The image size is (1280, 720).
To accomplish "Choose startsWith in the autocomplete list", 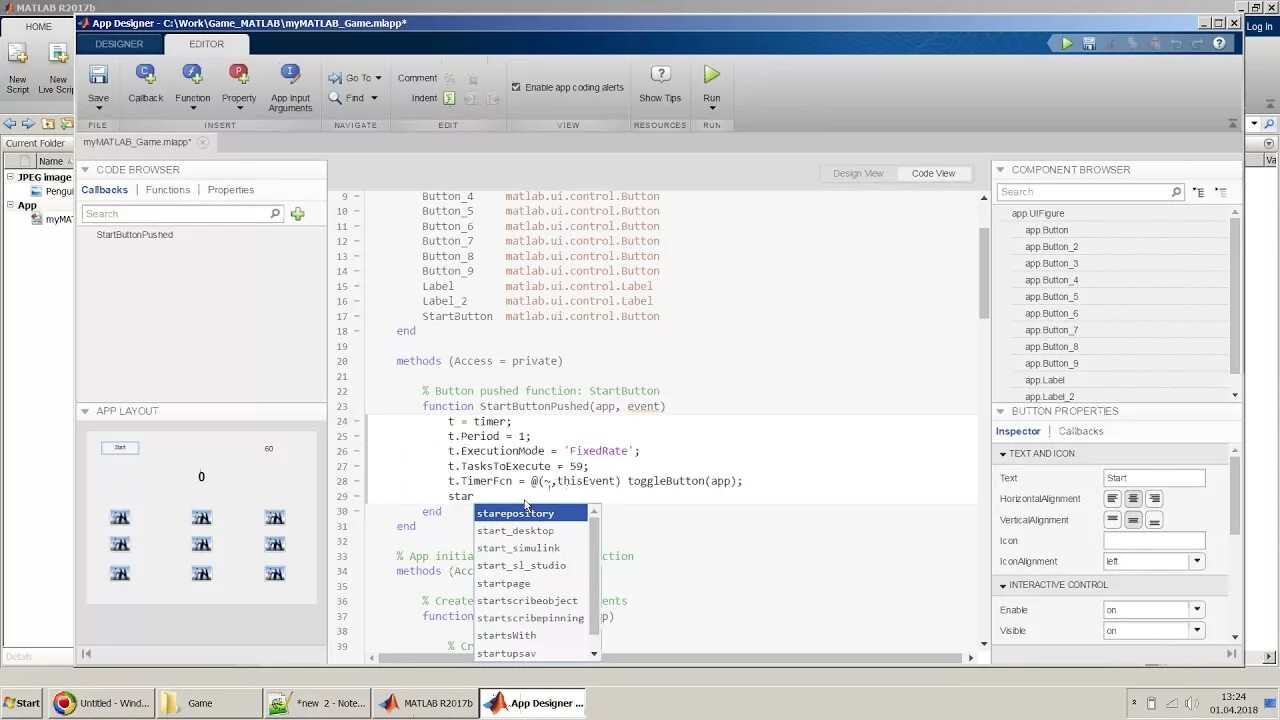I will pos(531,635).
